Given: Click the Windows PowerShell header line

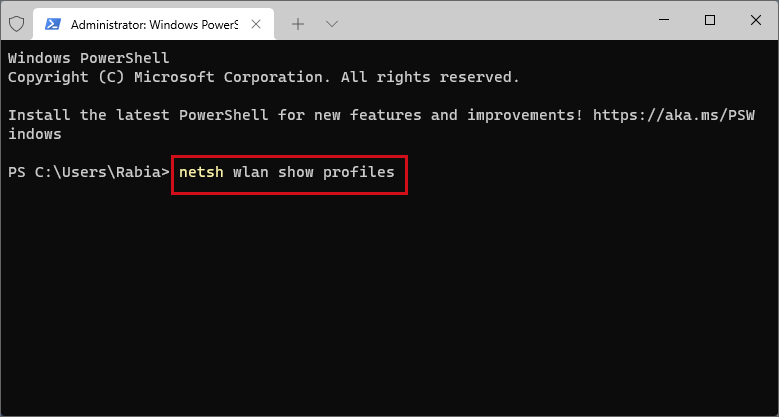Looking at the screenshot, I should coord(89,59).
